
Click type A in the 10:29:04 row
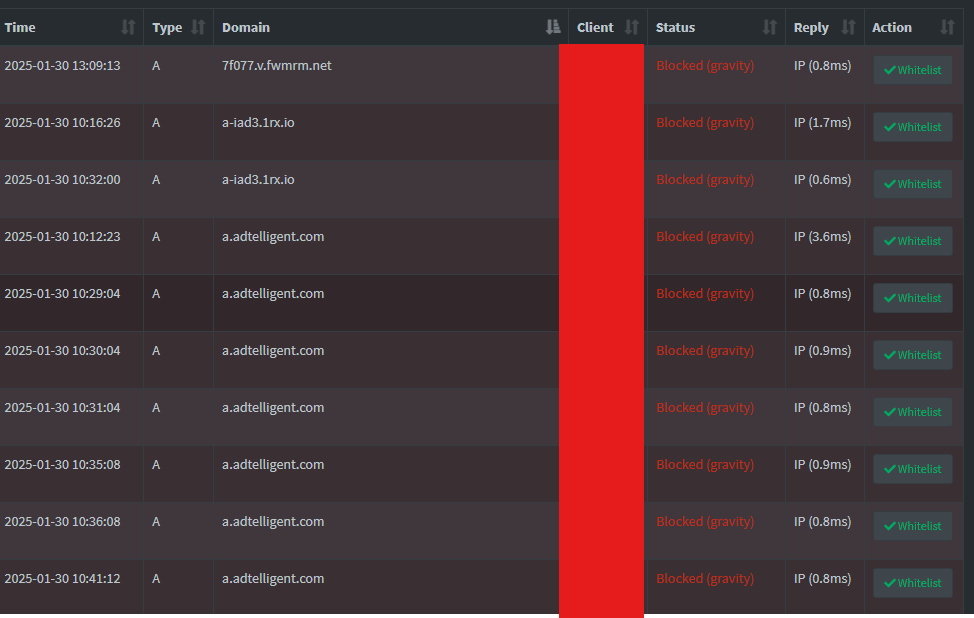[x=156, y=294]
